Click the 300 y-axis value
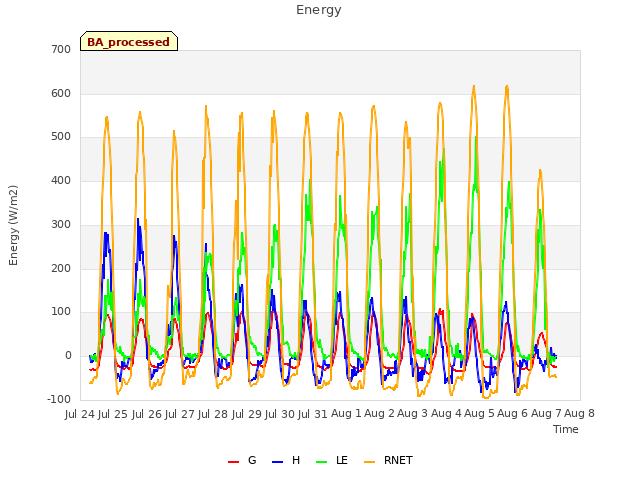 point(61,224)
